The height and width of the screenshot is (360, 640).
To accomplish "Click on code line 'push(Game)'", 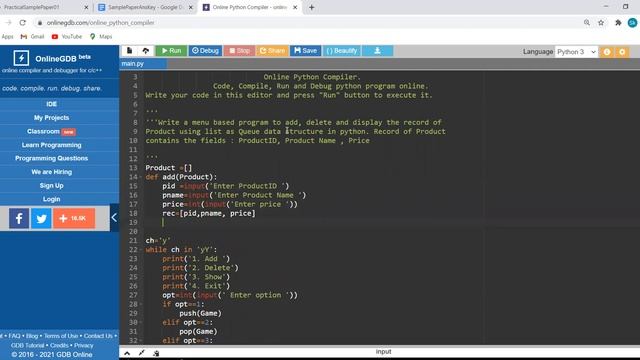I will pyautogui.click(x=200, y=313).
